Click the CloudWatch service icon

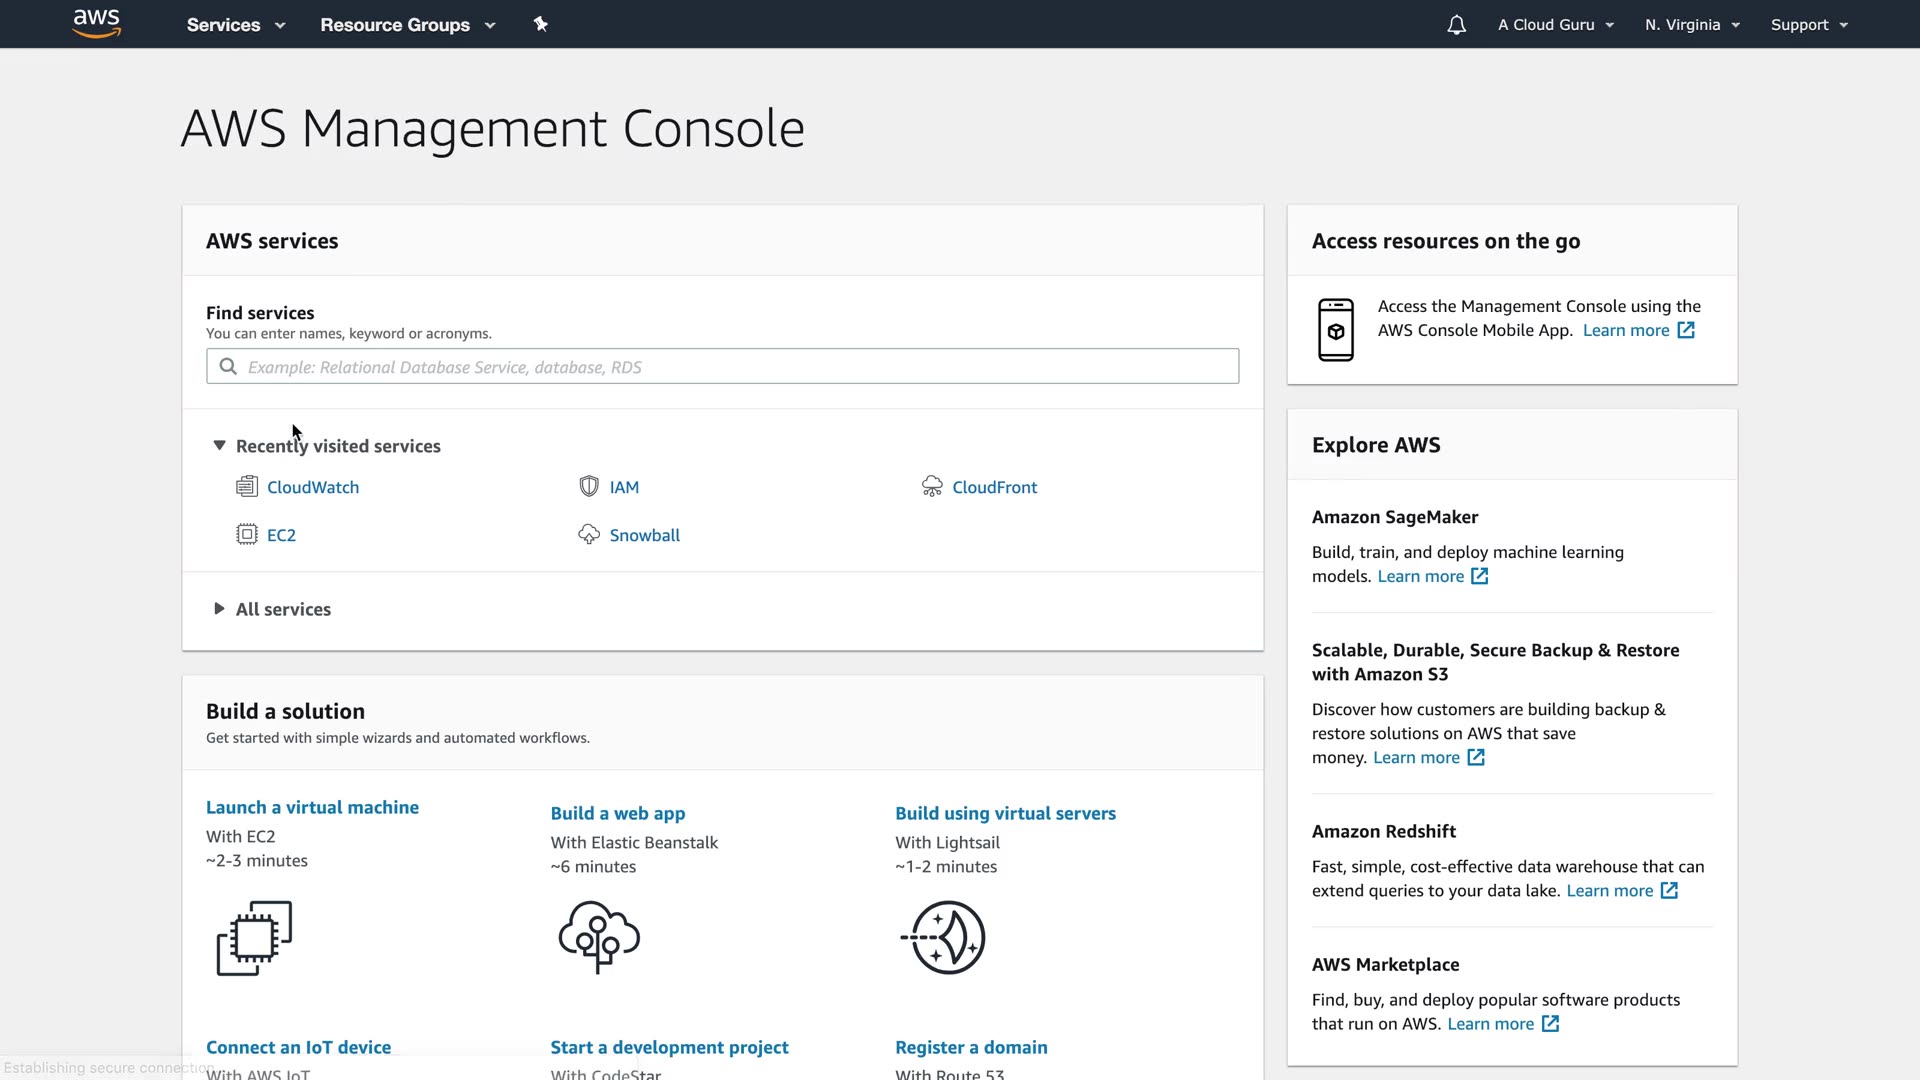[246, 487]
